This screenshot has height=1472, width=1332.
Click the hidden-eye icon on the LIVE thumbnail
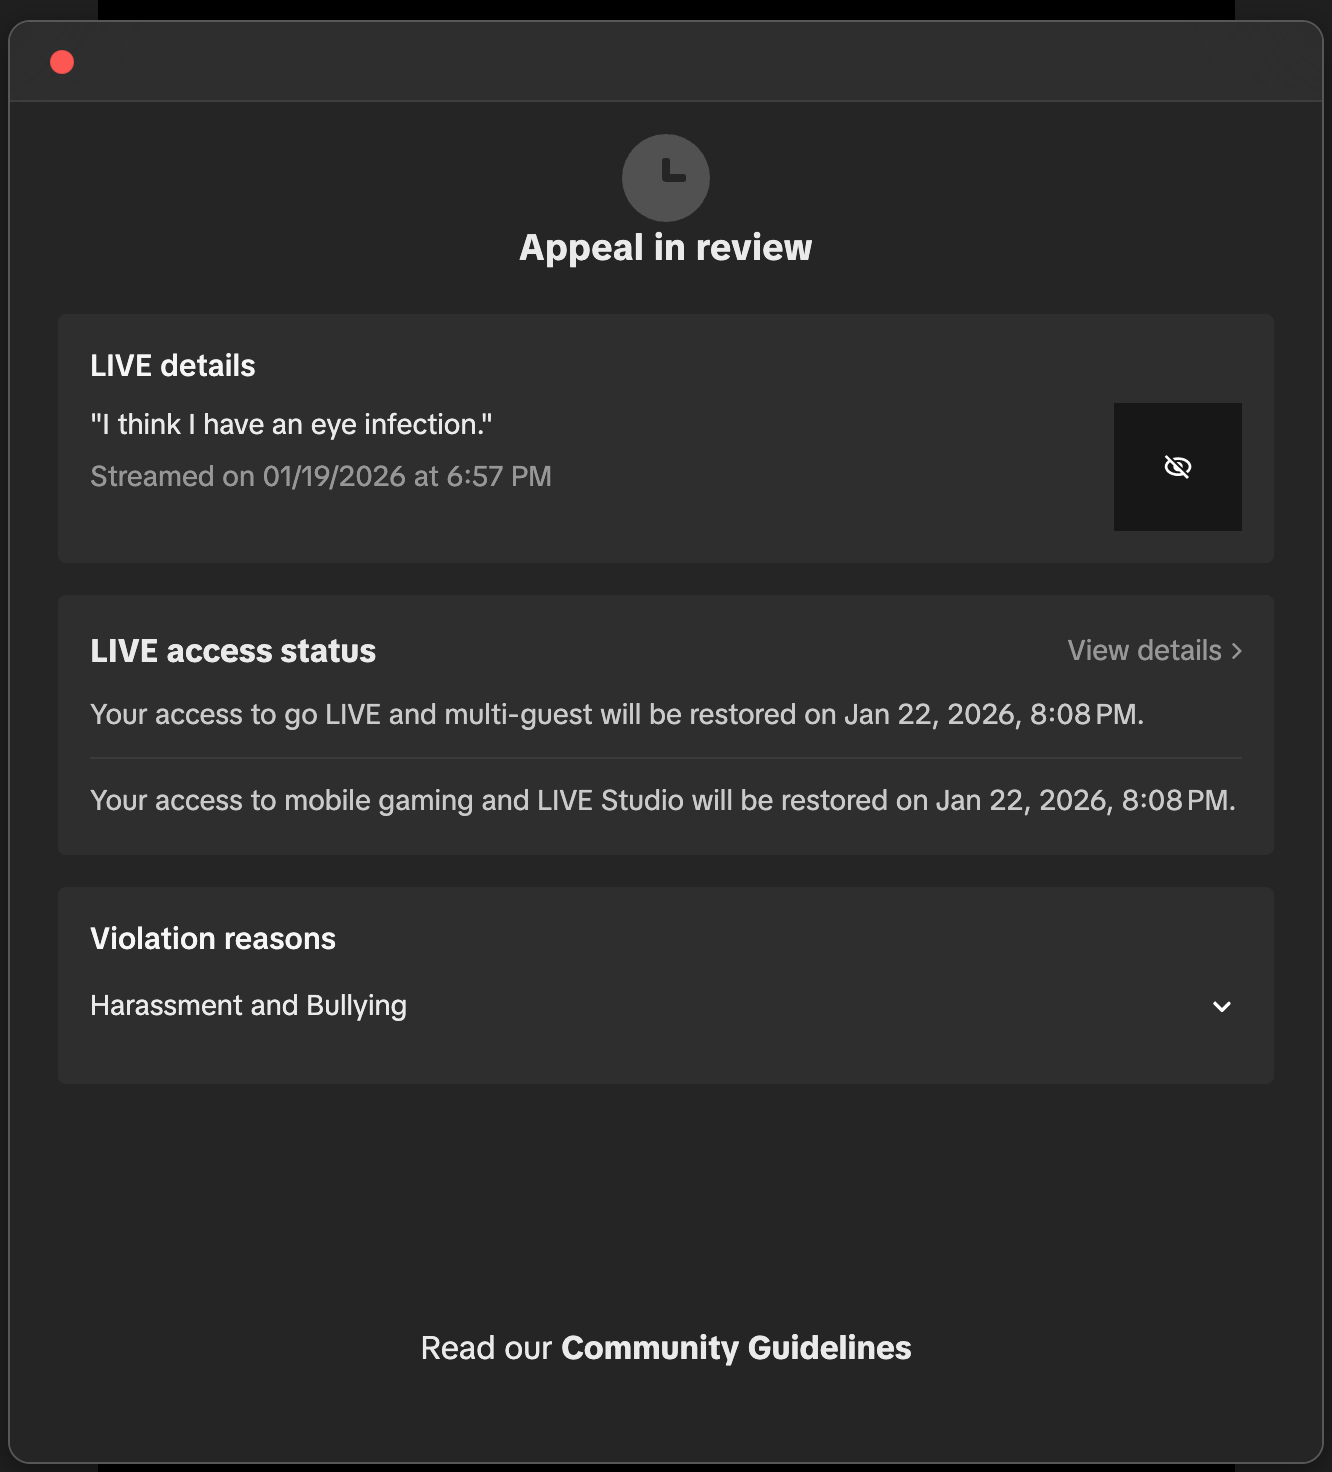(x=1178, y=467)
